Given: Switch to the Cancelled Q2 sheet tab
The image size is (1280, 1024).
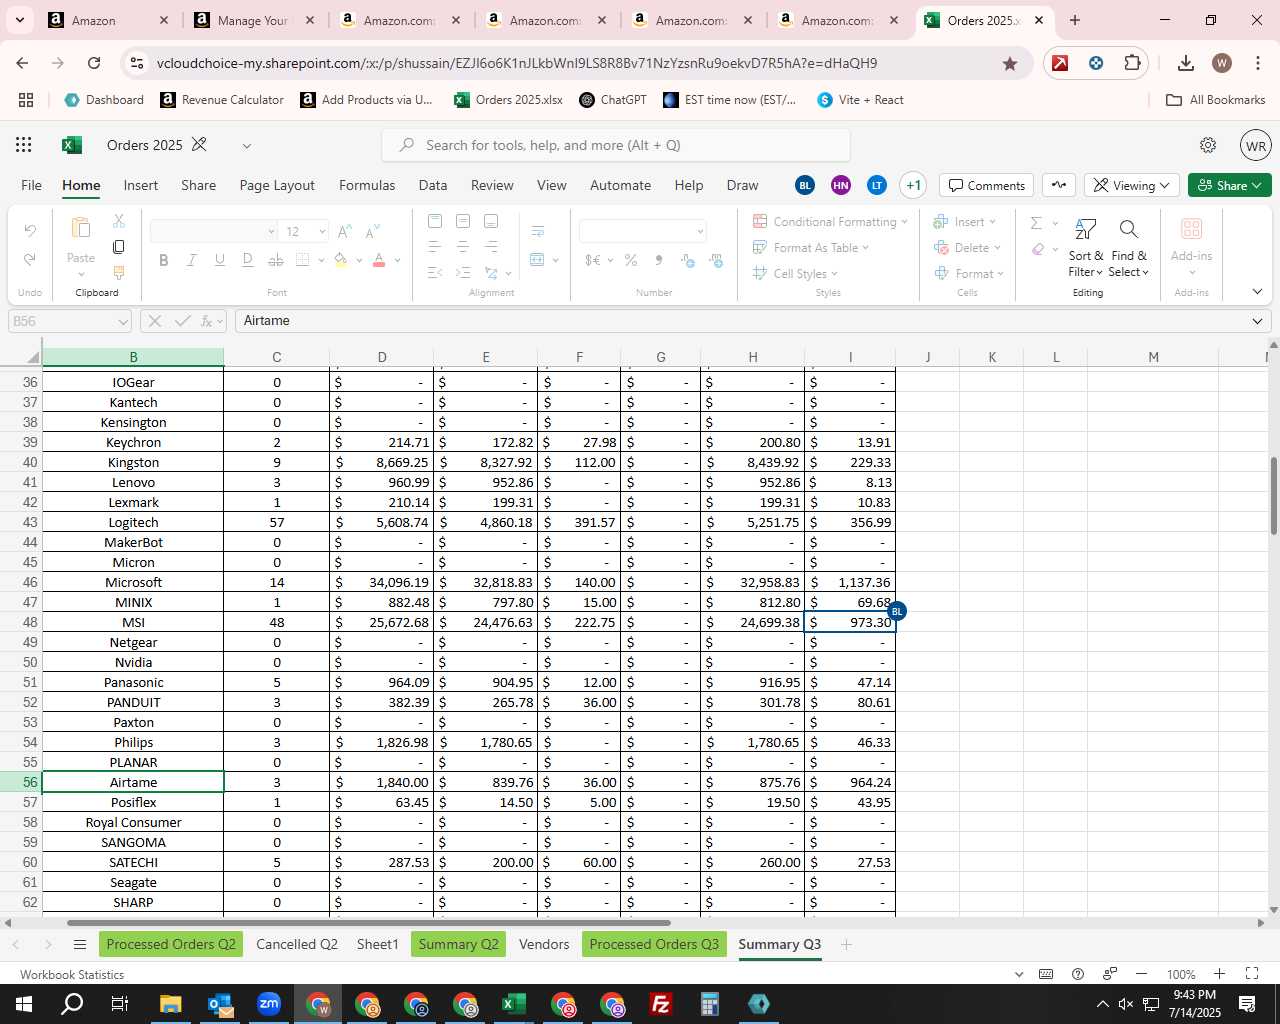Looking at the screenshot, I should point(297,944).
